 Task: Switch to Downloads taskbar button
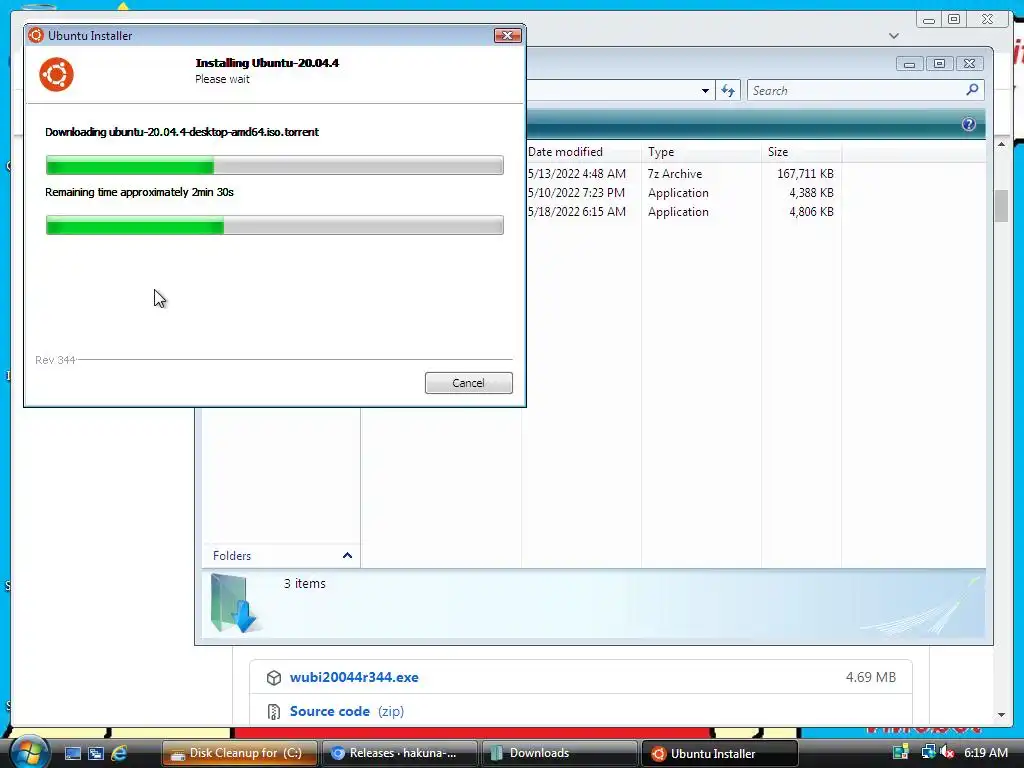click(560, 753)
